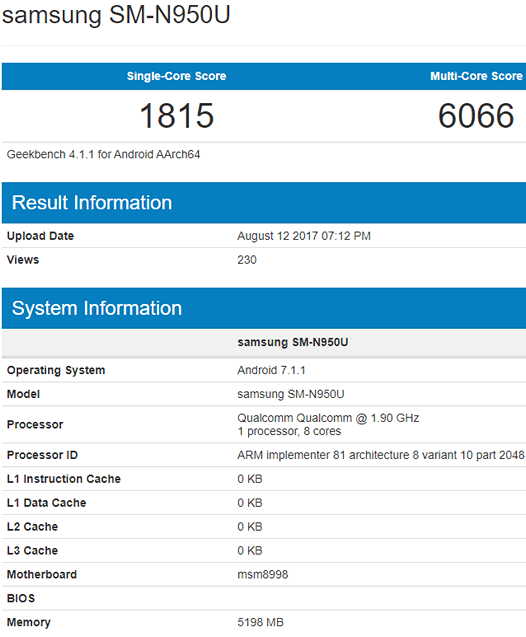Click the BIOS label
The image size is (526, 637).
(21, 599)
